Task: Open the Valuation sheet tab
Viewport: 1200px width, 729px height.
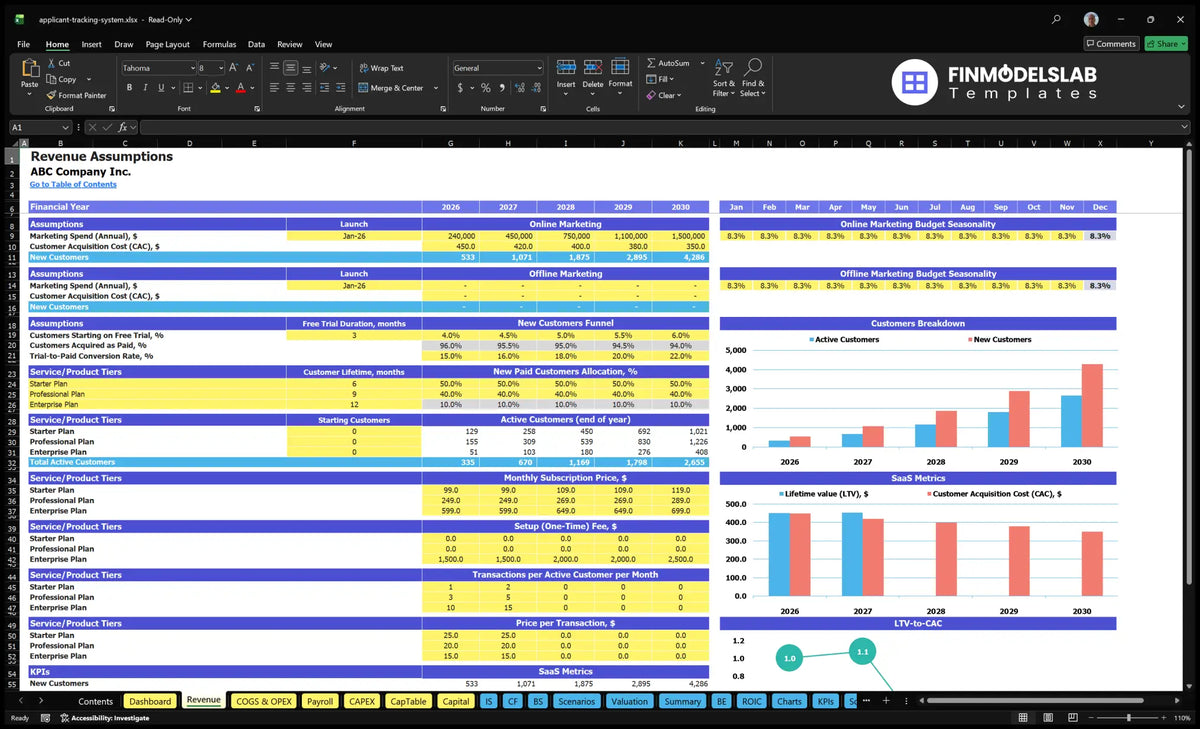Action: (x=629, y=701)
